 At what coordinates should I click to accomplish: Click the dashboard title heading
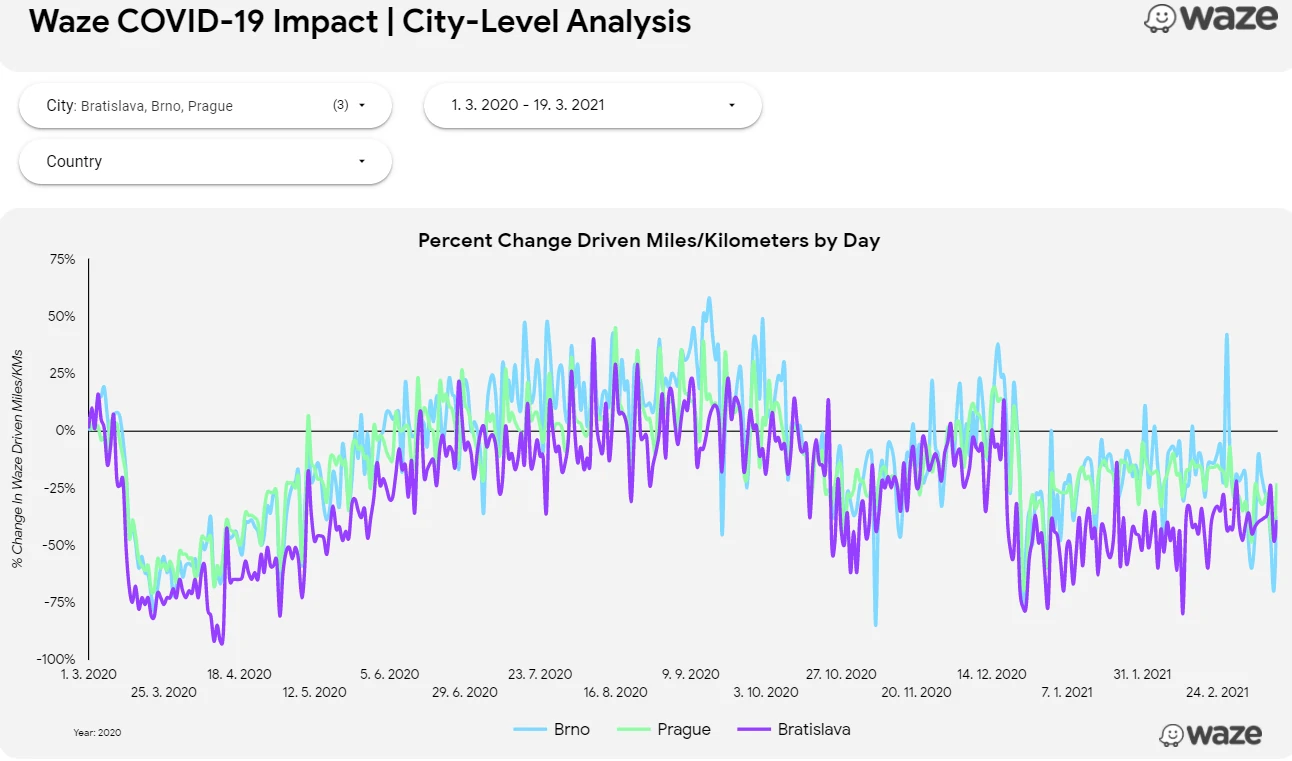pos(360,21)
